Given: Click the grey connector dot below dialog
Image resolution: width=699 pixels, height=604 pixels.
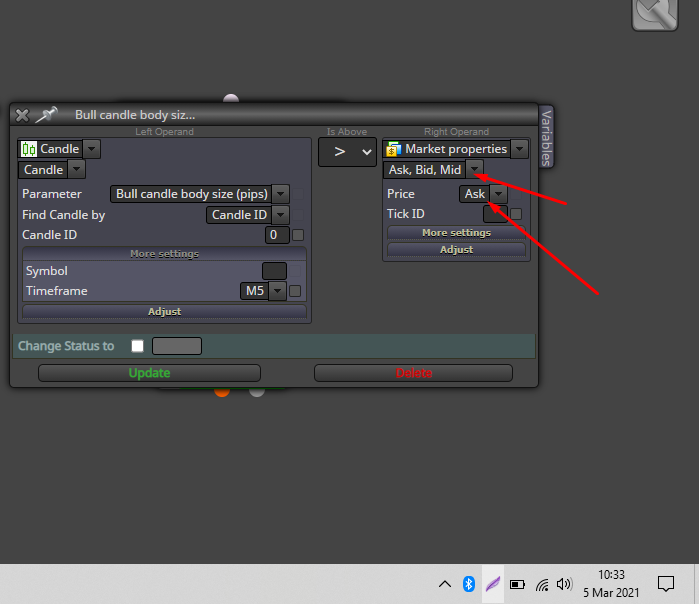Looking at the screenshot, I should click(x=257, y=392).
